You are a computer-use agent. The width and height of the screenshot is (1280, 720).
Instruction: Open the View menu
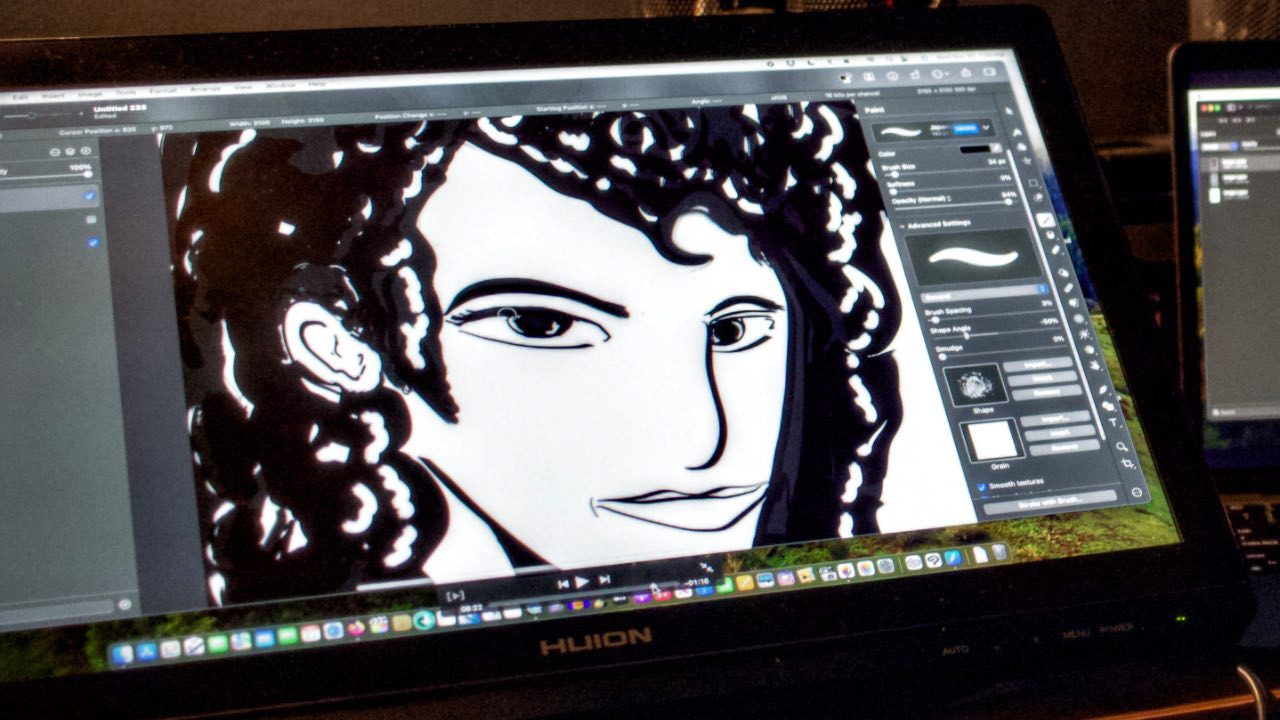coord(242,88)
